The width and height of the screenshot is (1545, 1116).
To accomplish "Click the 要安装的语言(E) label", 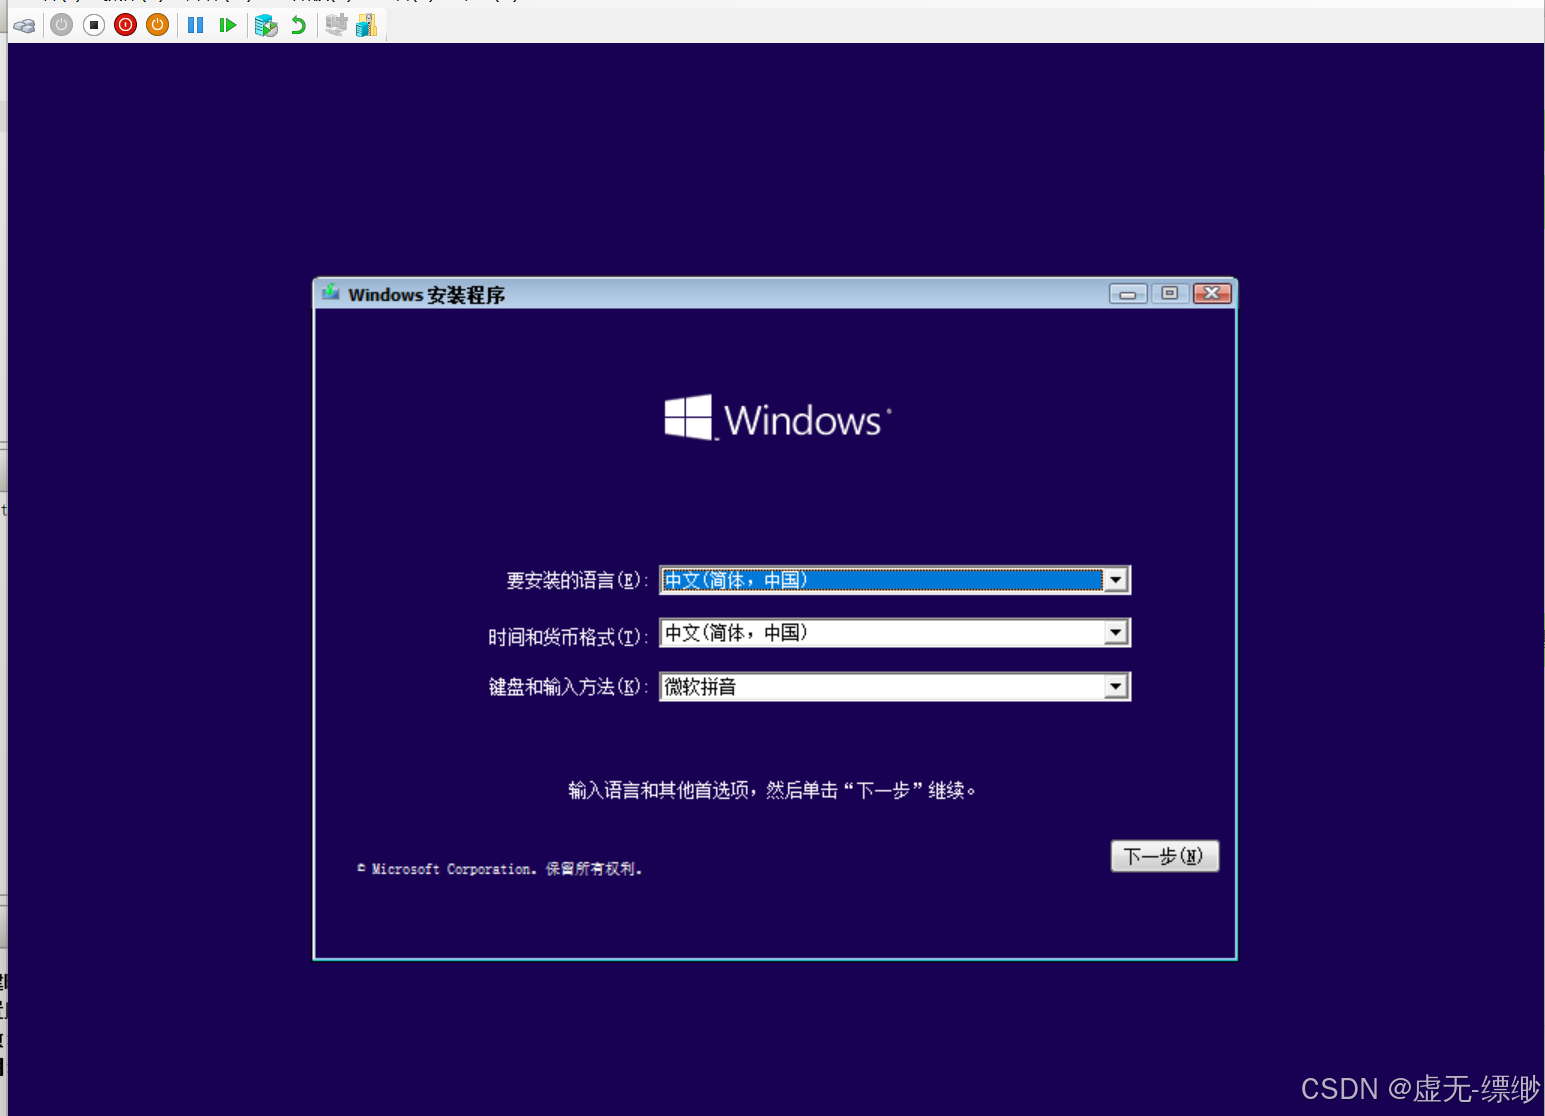I will point(577,581).
